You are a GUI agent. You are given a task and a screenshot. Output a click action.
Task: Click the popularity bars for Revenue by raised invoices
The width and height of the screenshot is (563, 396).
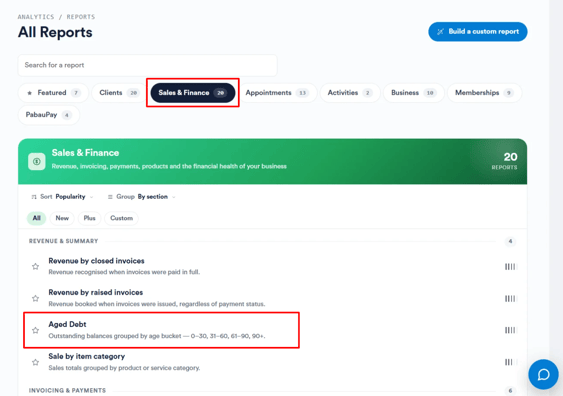click(510, 298)
